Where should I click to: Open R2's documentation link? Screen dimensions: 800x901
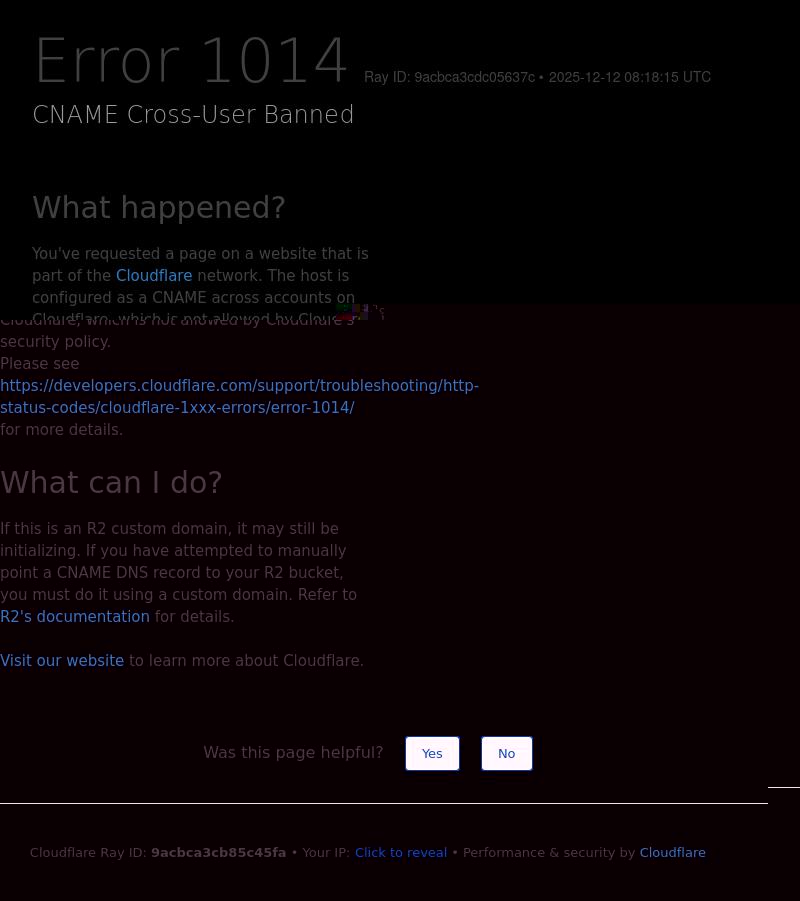tap(75, 617)
